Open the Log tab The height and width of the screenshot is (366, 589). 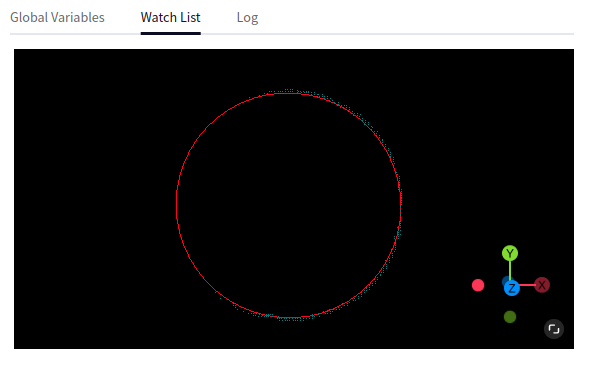pos(247,17)
